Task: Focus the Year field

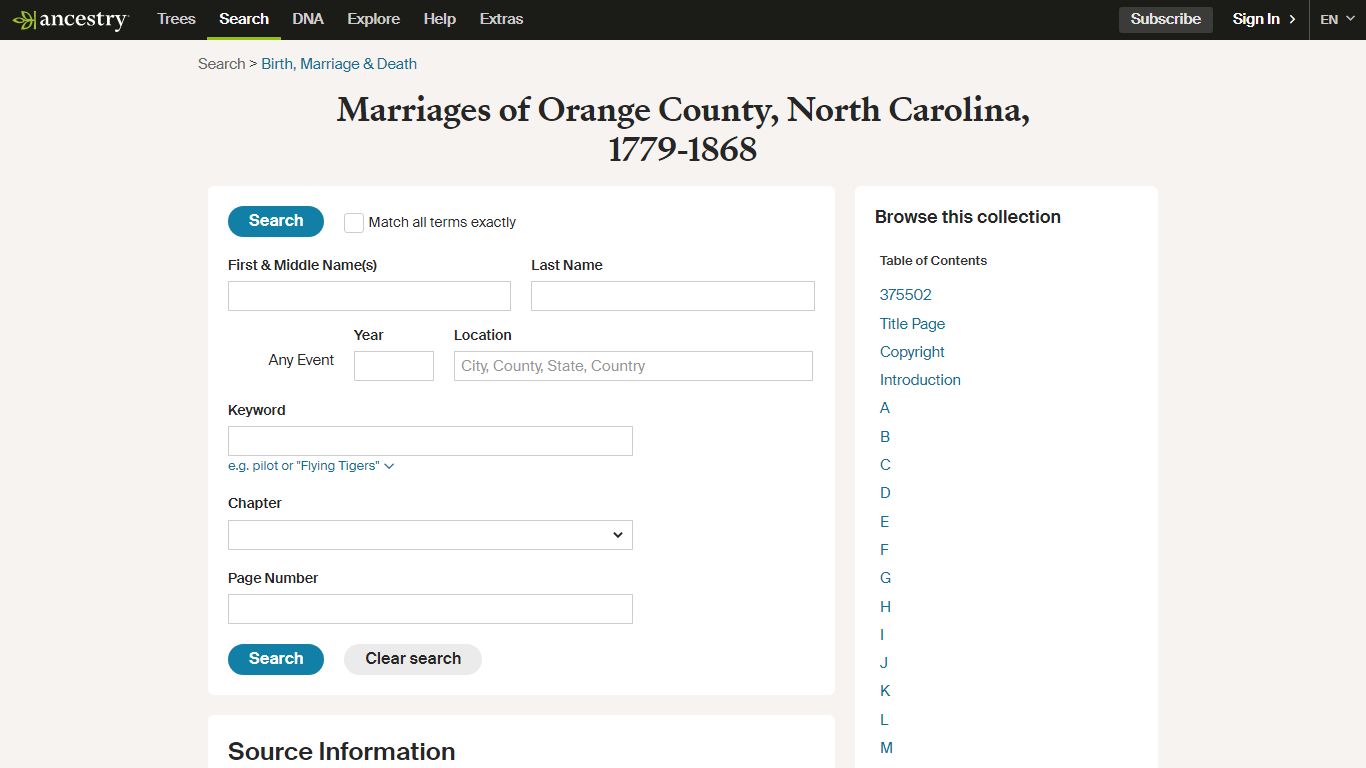Action: [x=394, y=366]
